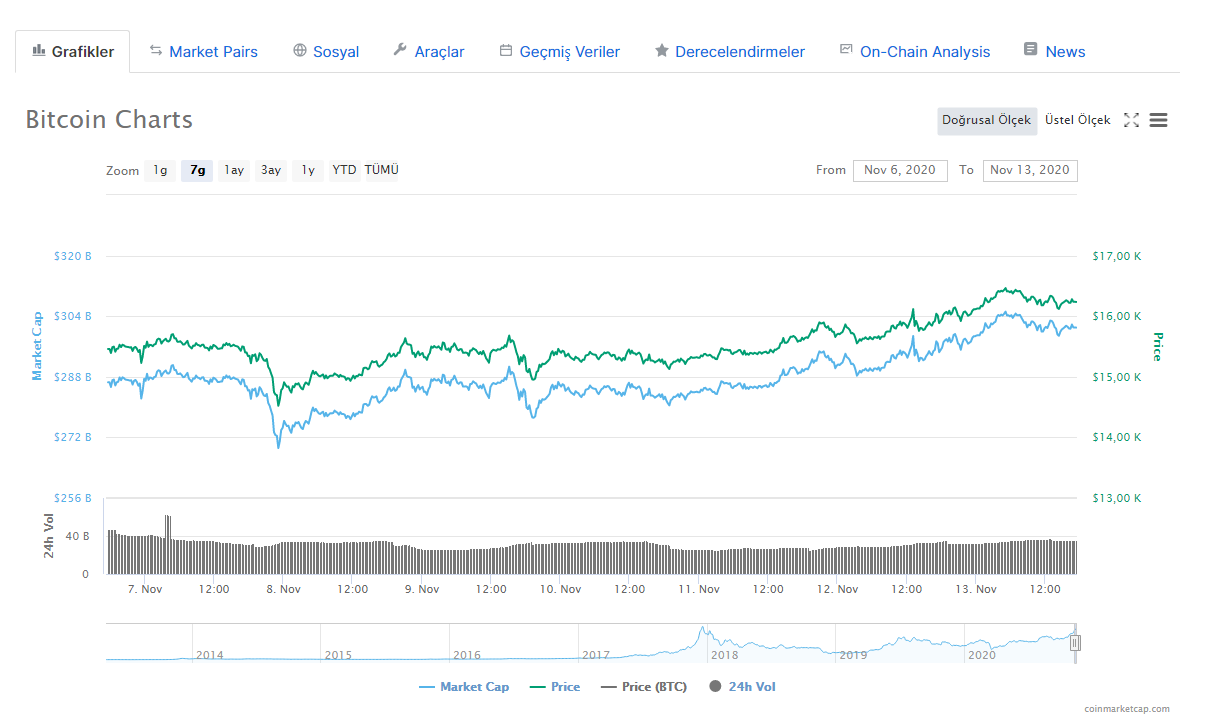Open the Derecelendirmeler tab

(x=729, y=51)
